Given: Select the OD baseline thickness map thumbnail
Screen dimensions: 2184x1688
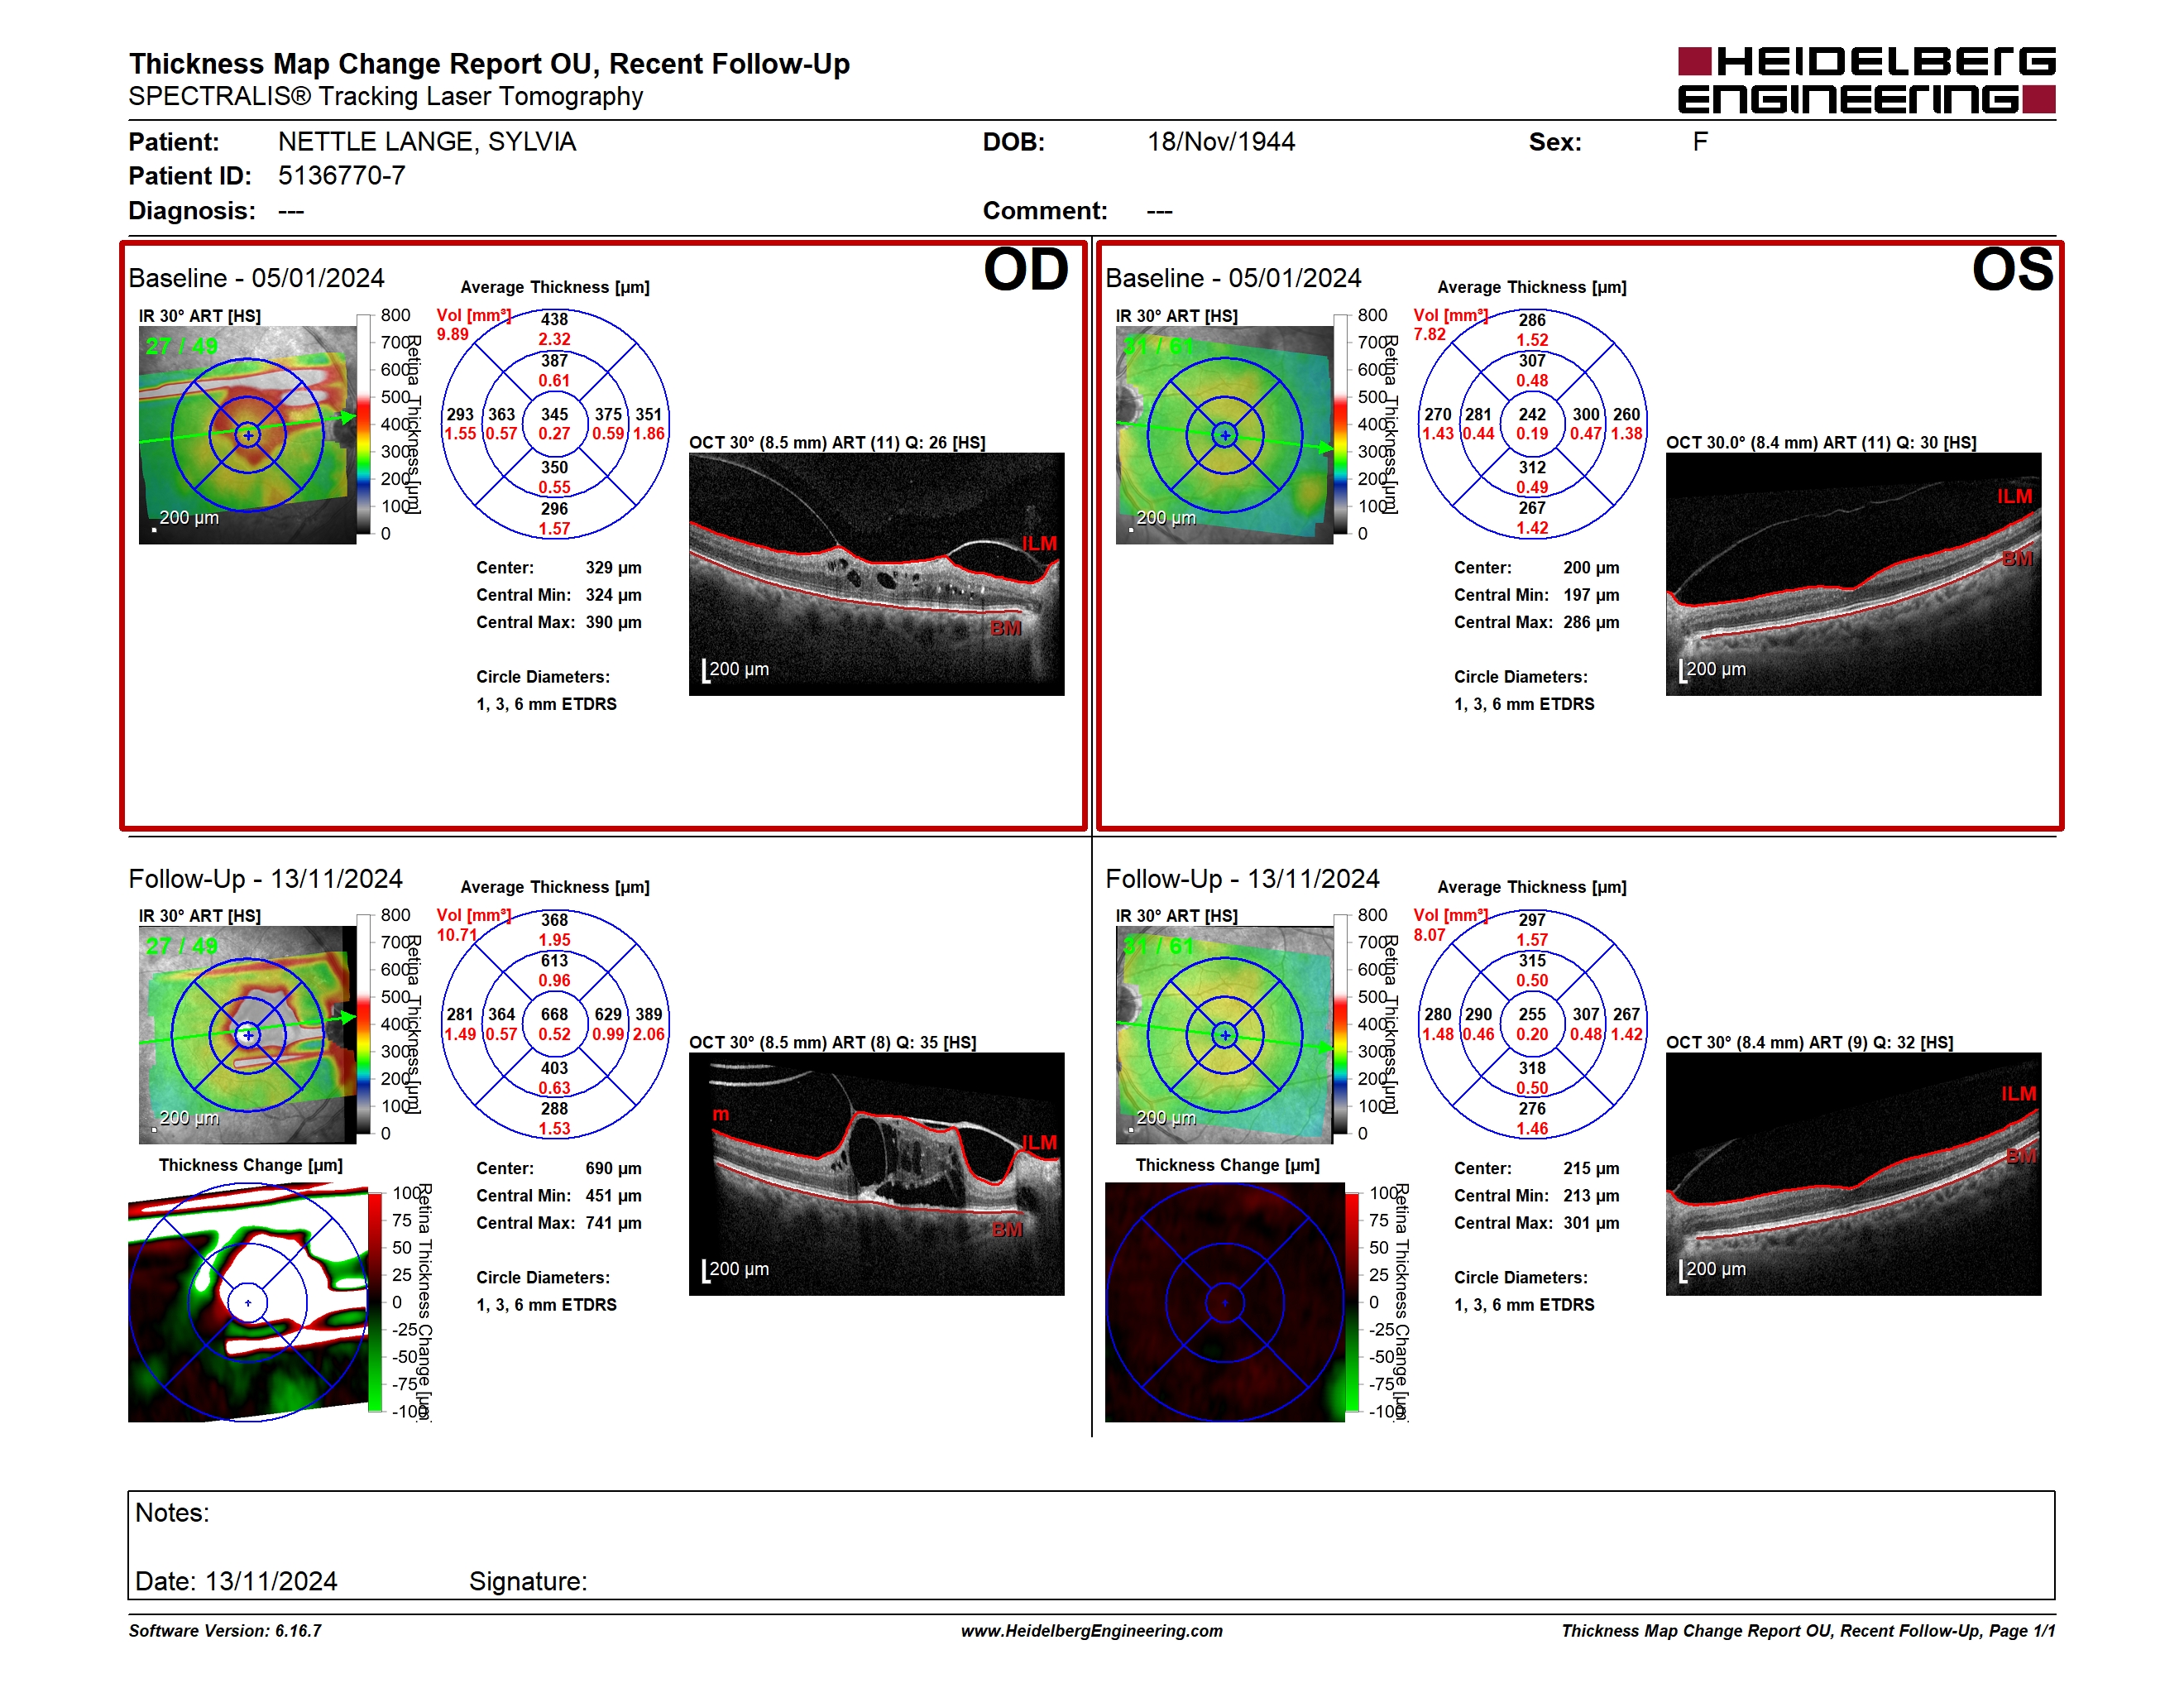Looking at the screenshot, I should click(x=248, y=435).
